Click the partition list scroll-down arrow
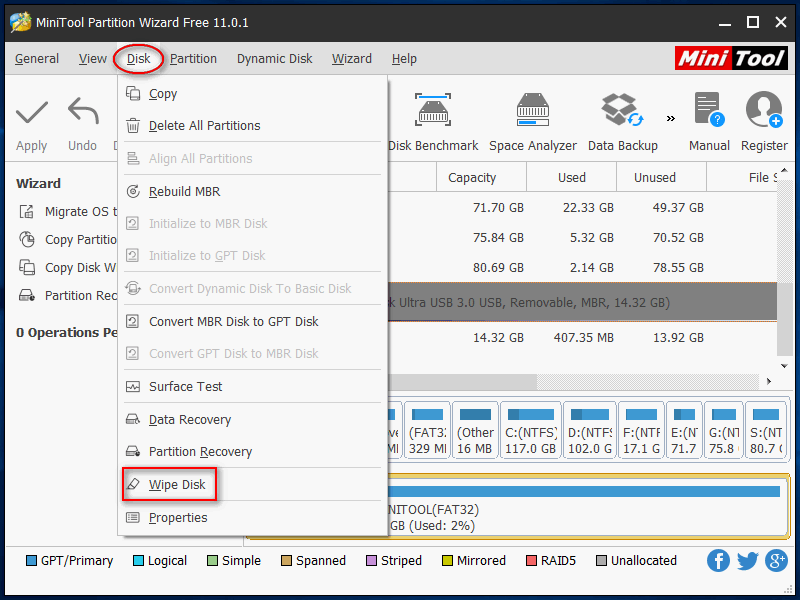Image resolution: width=800 pixels, height=600 pixels. pyautogui.click(x=785, y=365)
